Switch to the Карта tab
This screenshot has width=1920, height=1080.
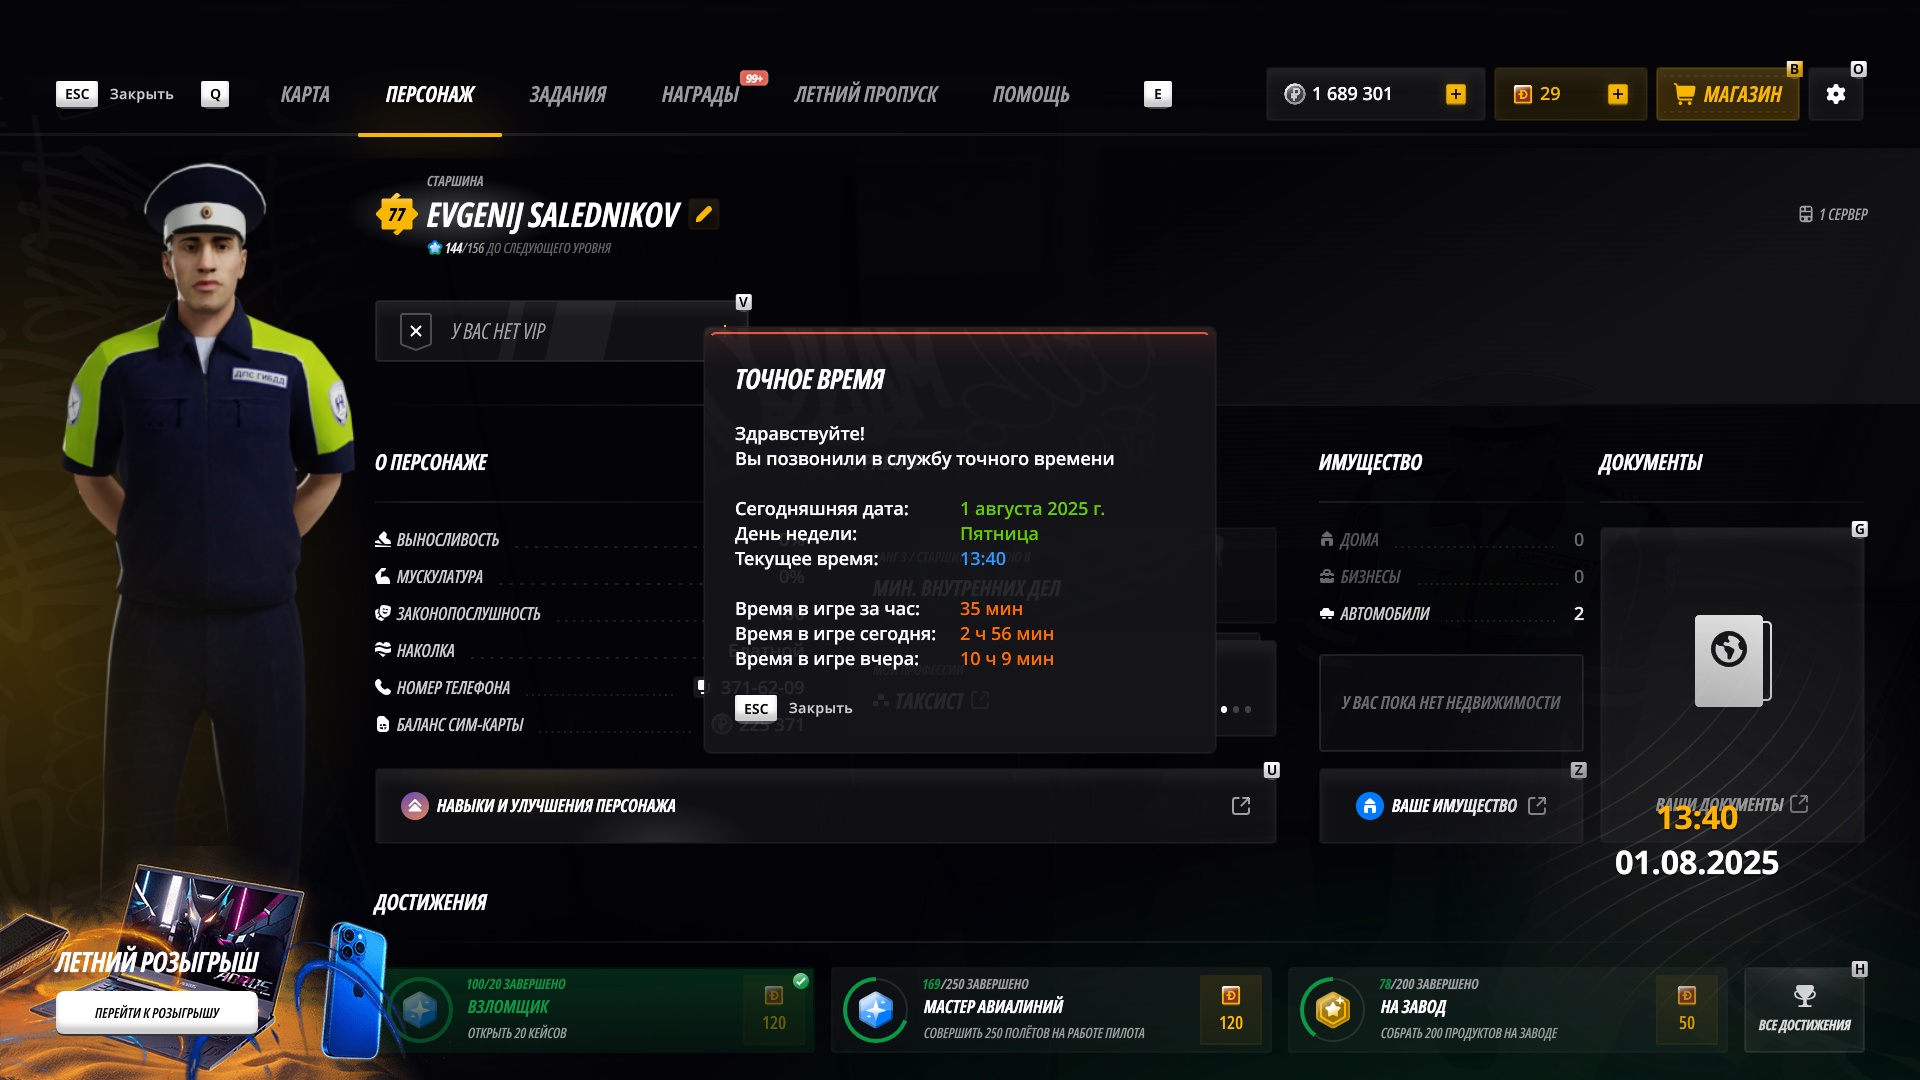(x=305, y=94)
